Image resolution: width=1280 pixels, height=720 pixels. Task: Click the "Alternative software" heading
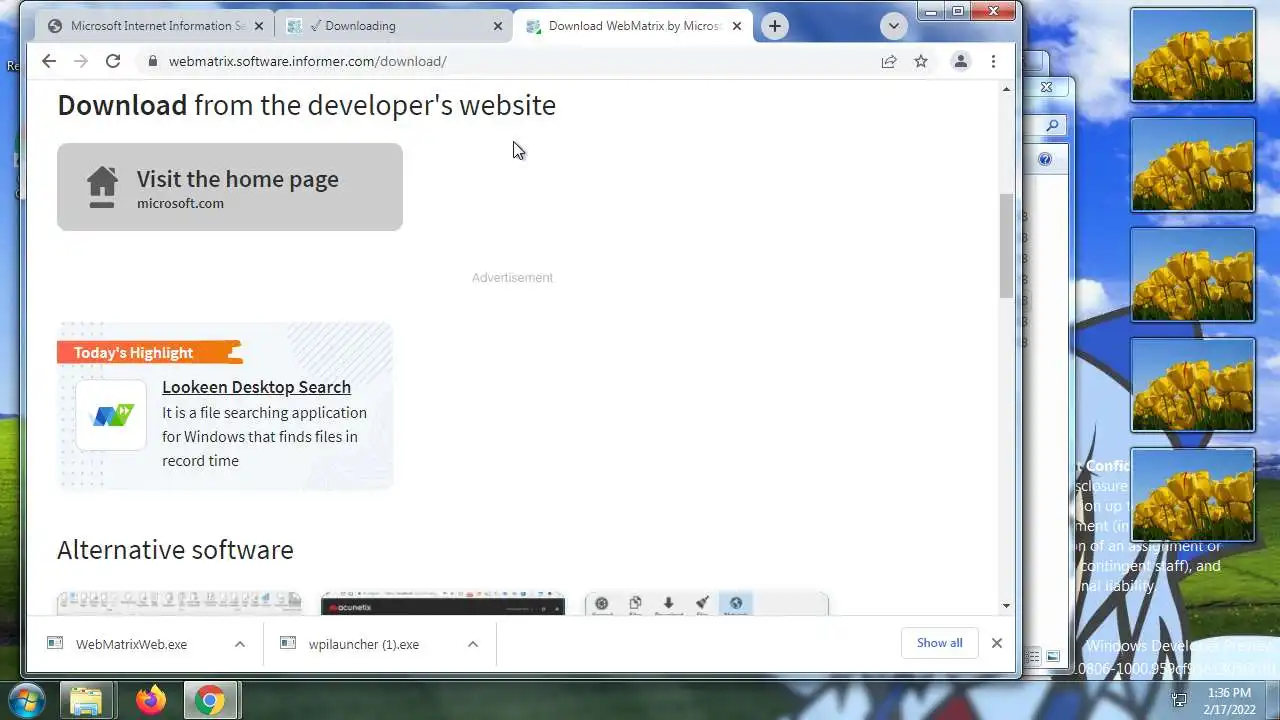[x=175, y=550]
